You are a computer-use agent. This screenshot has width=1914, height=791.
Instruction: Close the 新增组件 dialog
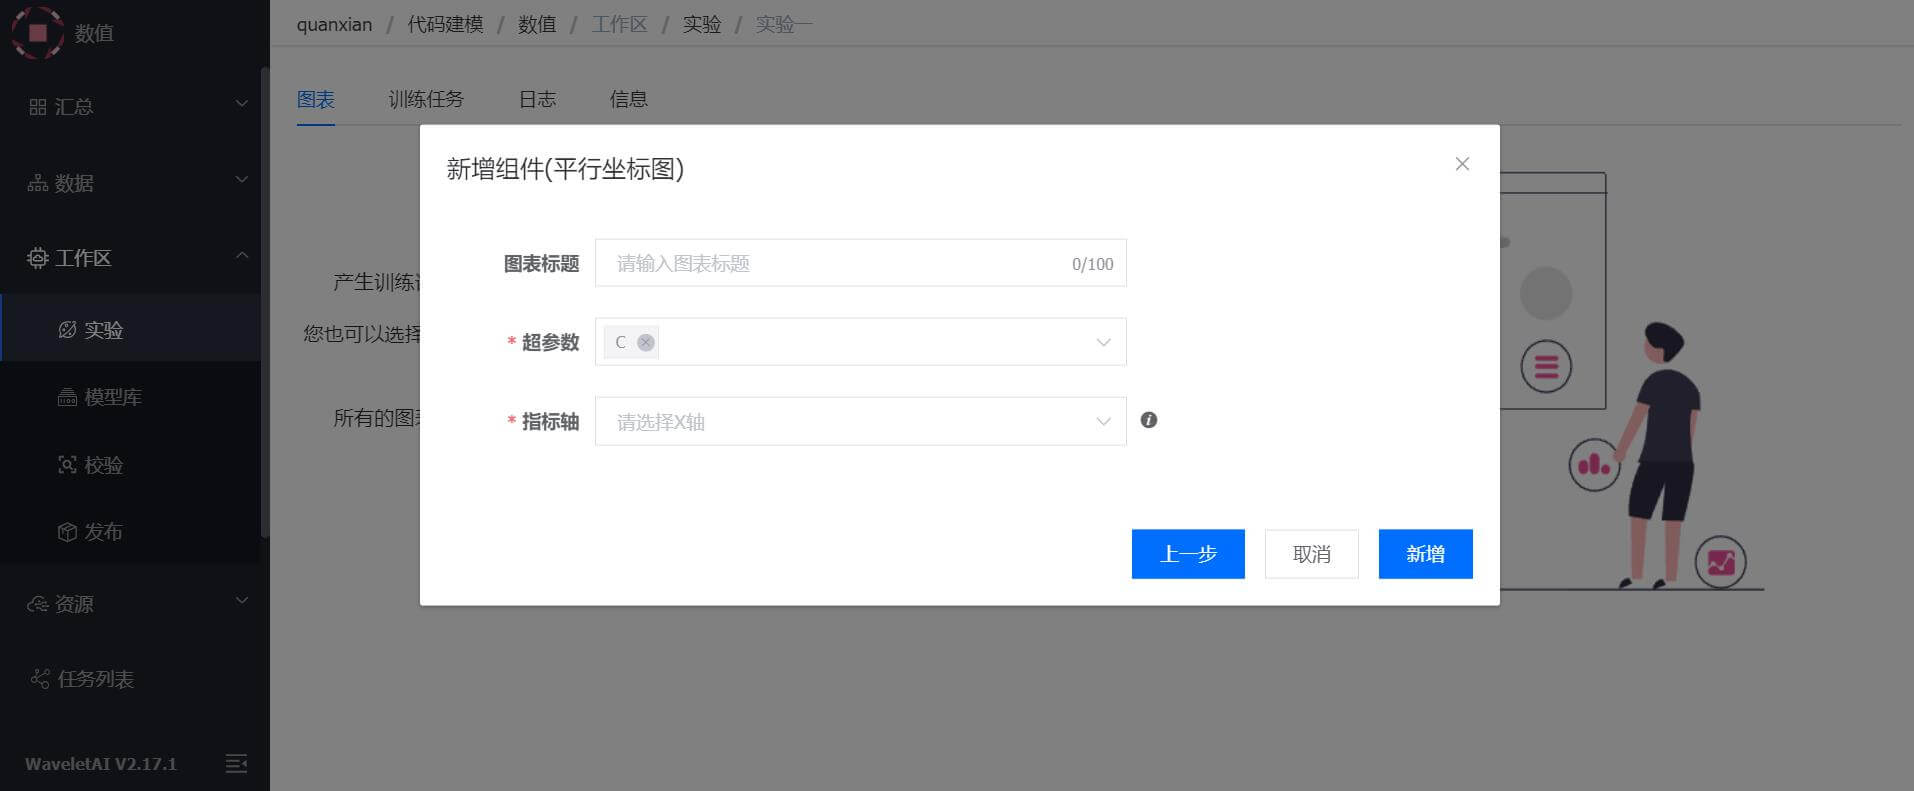[1462, 164]
